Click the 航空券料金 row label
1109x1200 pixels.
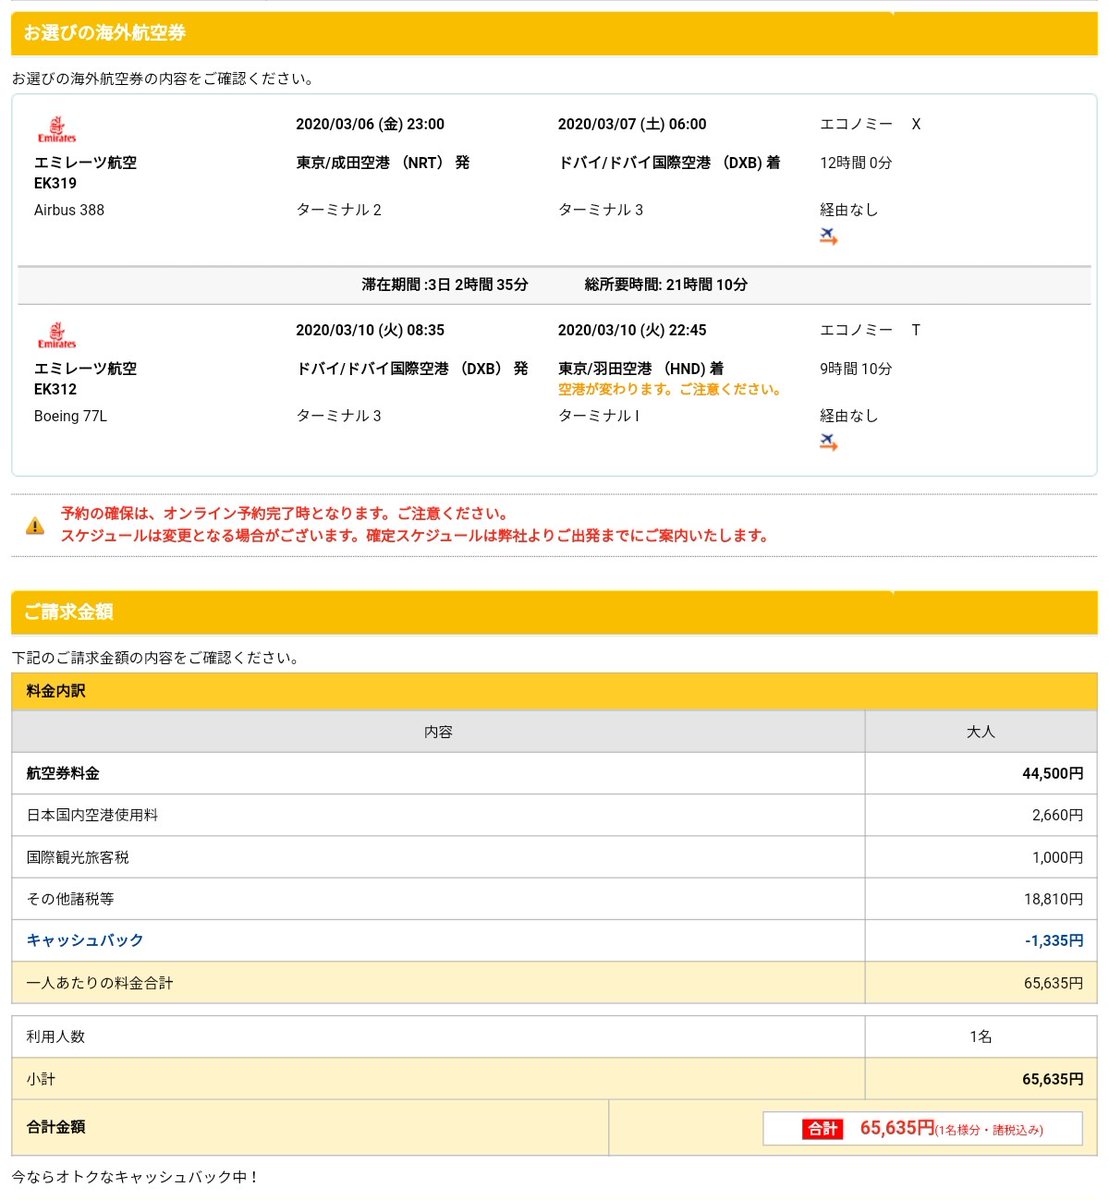[63, 774]
